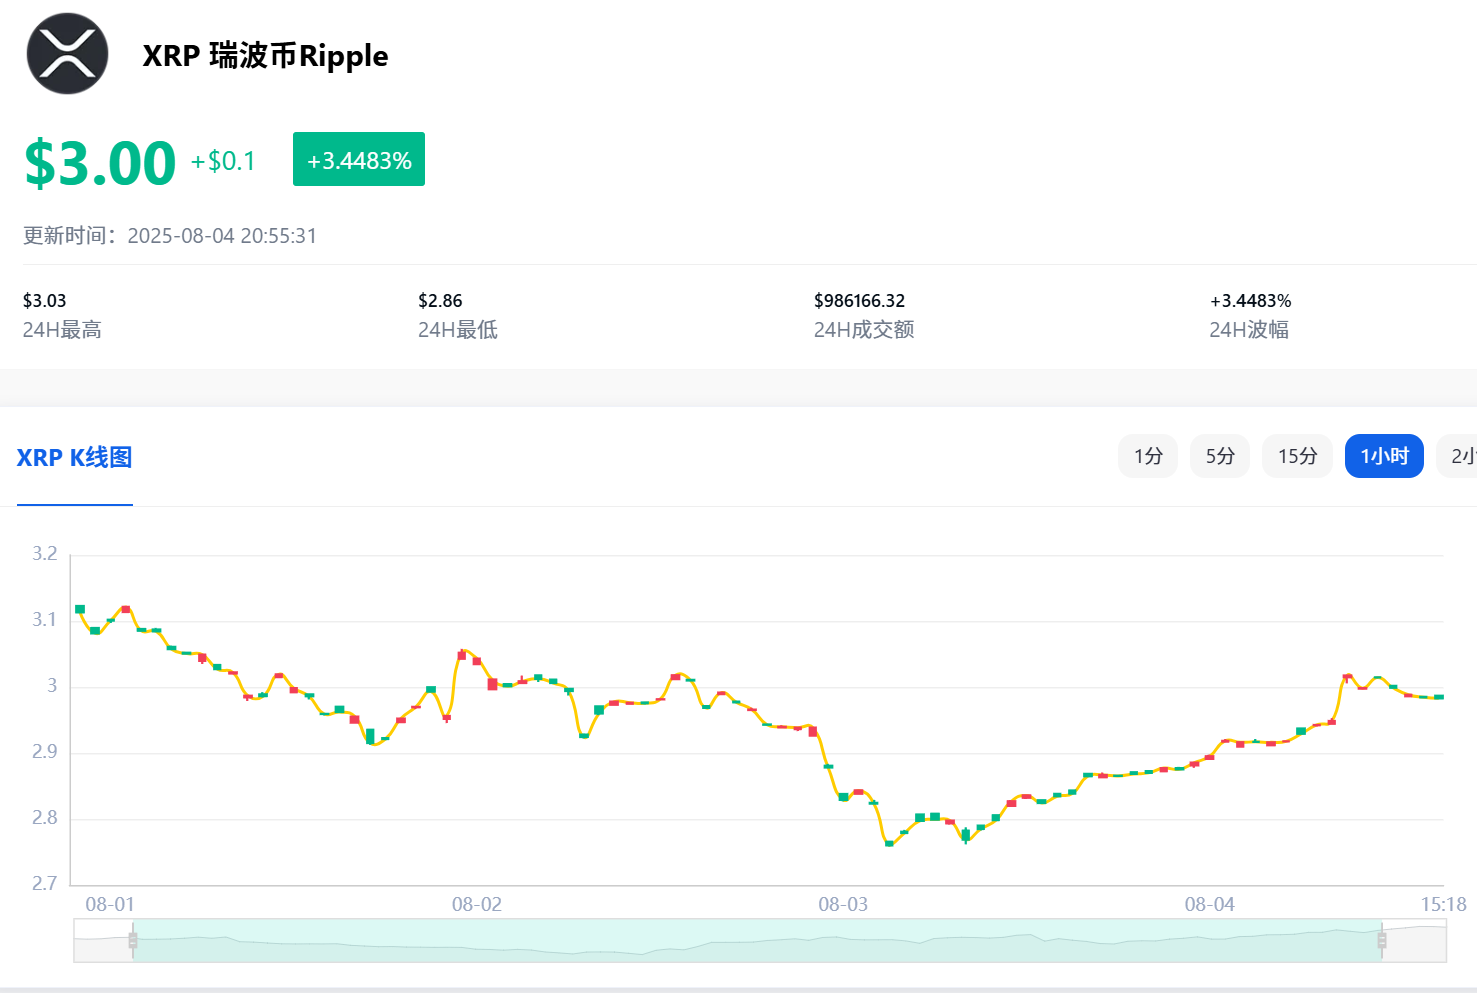Click the 3.2 y-axis price label
1477x993 pixels.
click(x=45, y=554)
